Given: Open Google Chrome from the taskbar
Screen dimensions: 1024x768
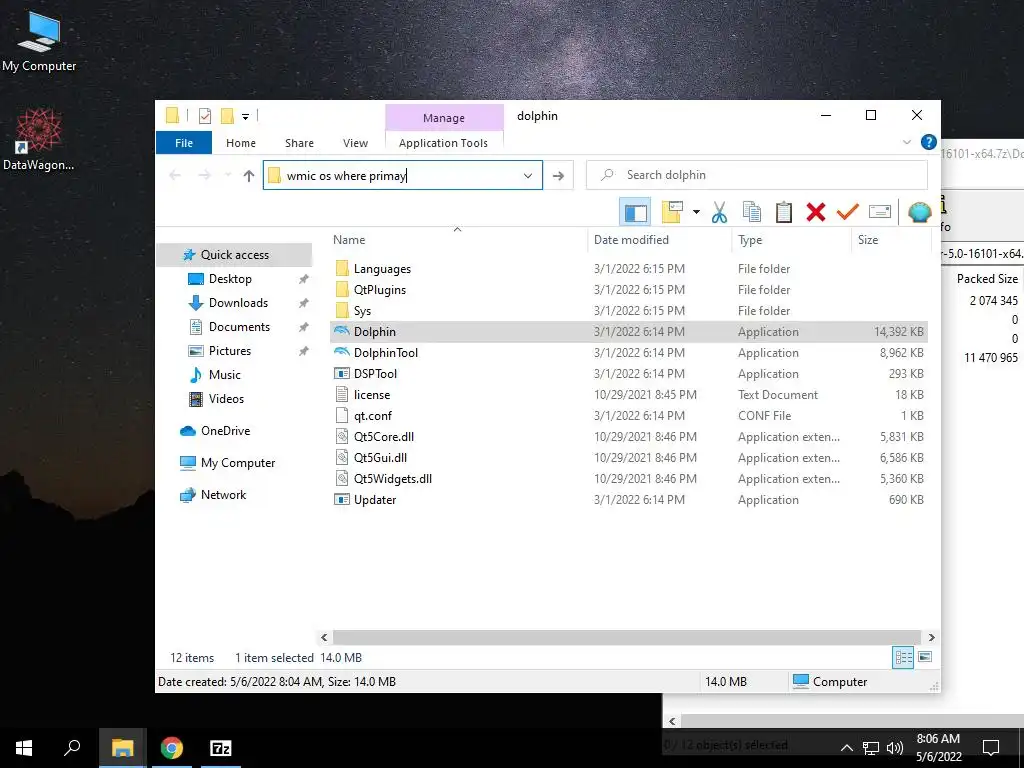Looking at the screenshot, I should pyautogui.click(x=172, y=748).
